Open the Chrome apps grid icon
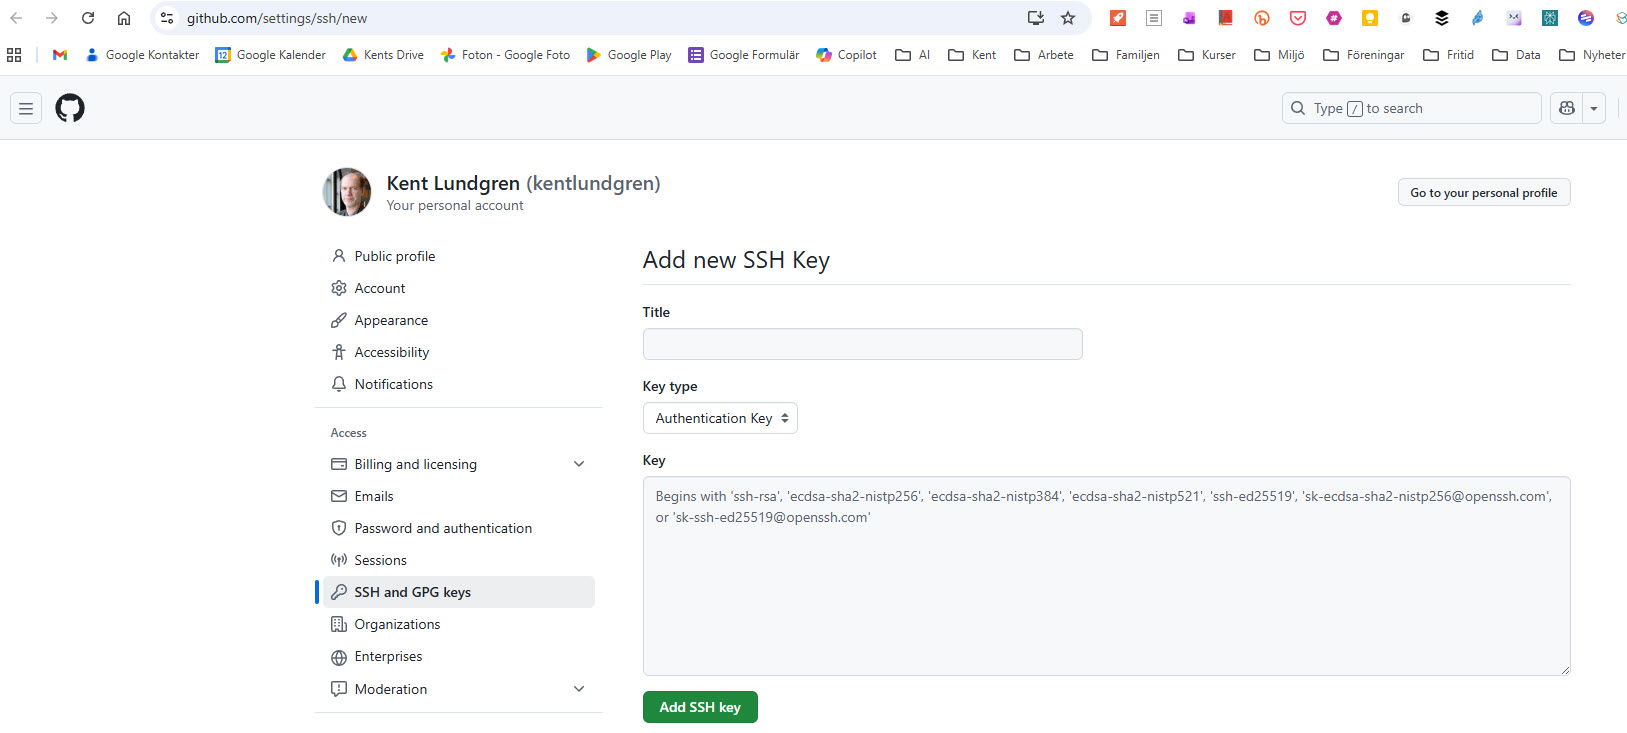 (14, 55)
